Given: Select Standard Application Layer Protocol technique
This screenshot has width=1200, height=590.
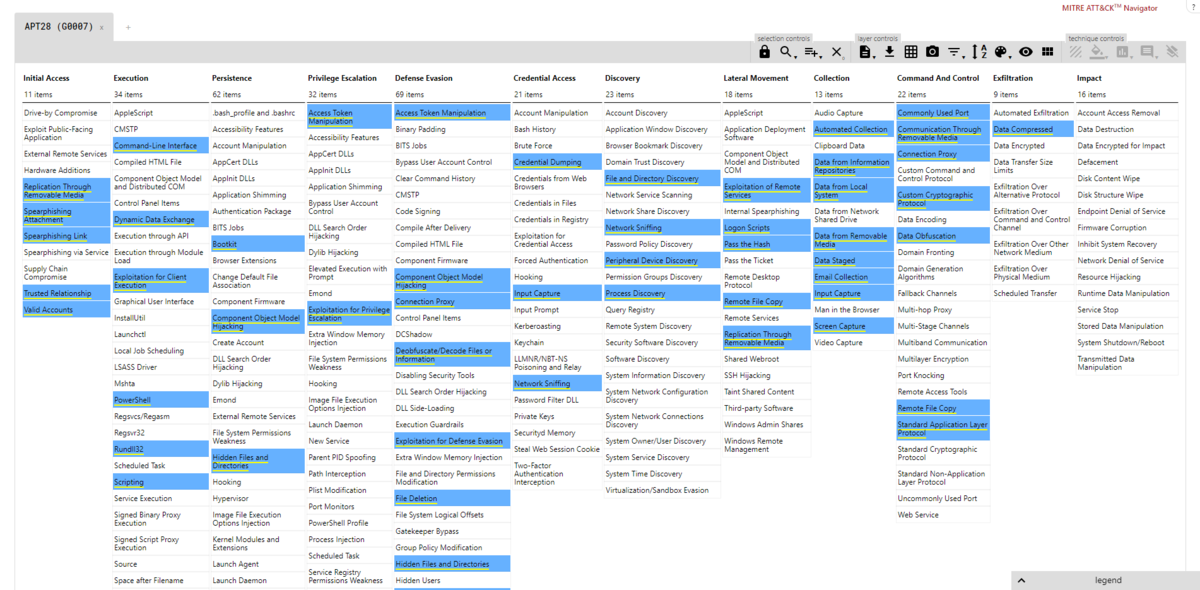Looking at the screenshot, I should pos(942,429).
